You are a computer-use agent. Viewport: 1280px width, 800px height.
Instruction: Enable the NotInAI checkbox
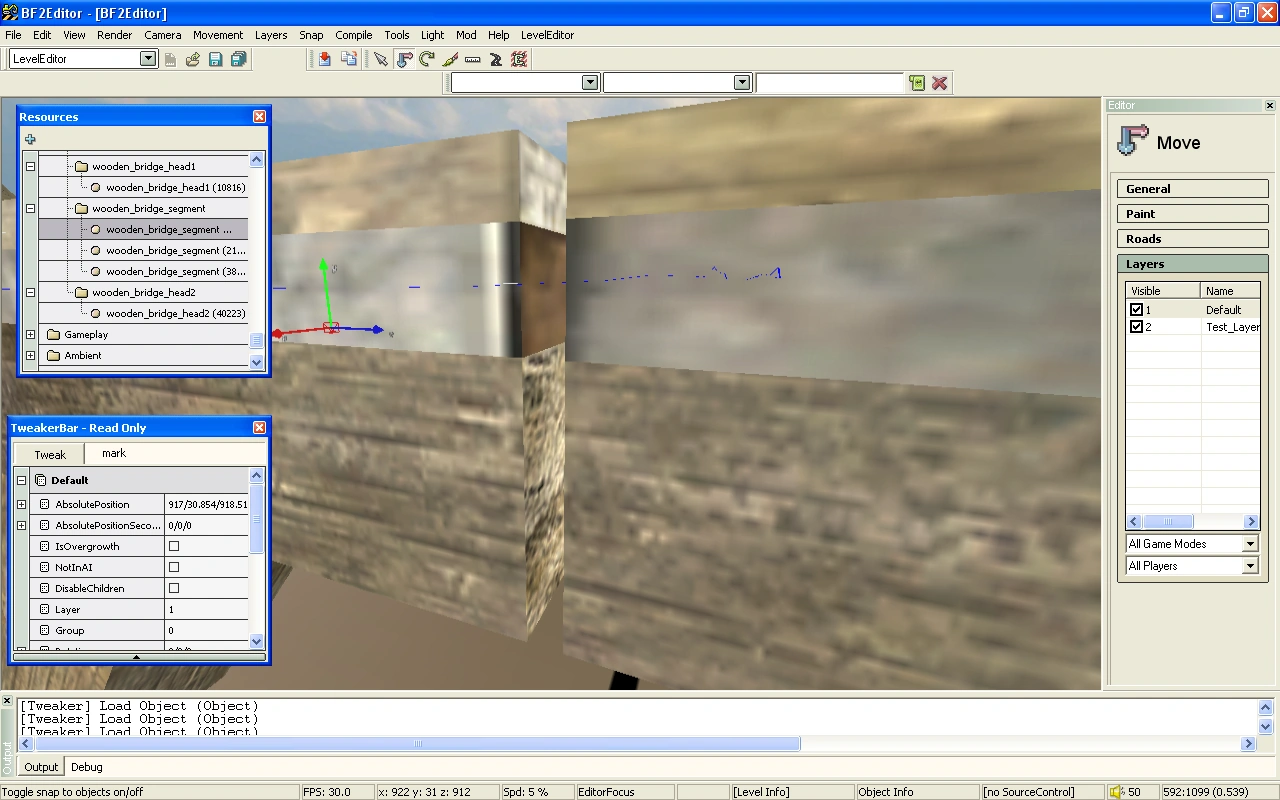click(x=174, y=567)
